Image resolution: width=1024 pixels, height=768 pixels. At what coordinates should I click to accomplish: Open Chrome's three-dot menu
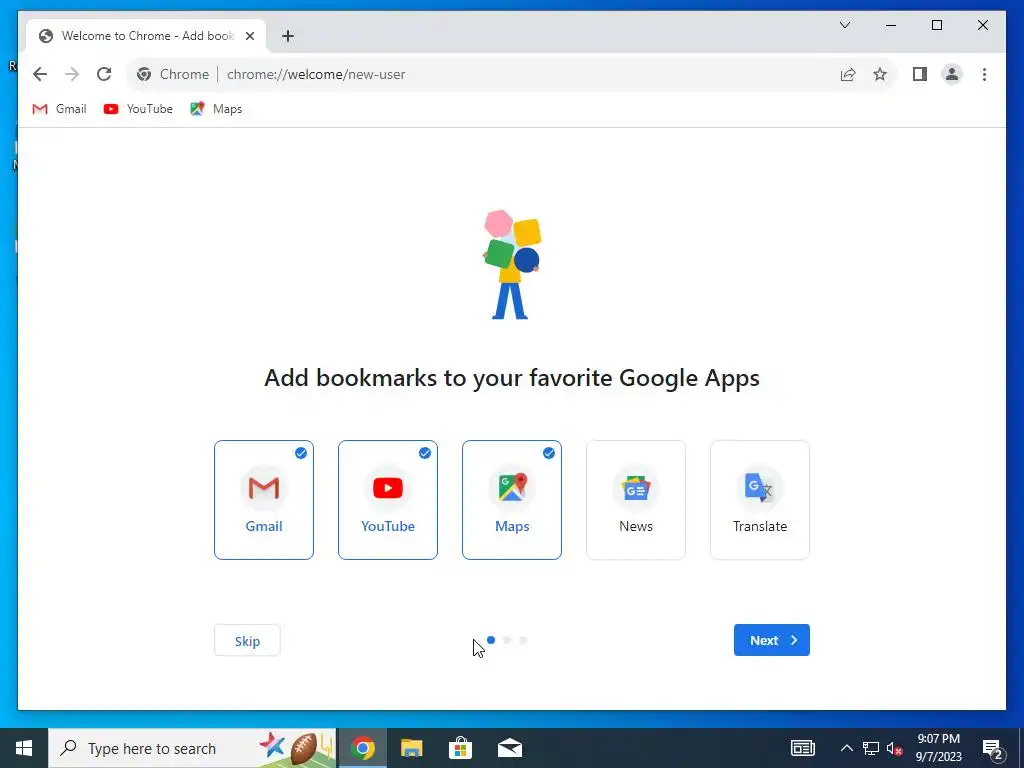click(x=984, y=74)
